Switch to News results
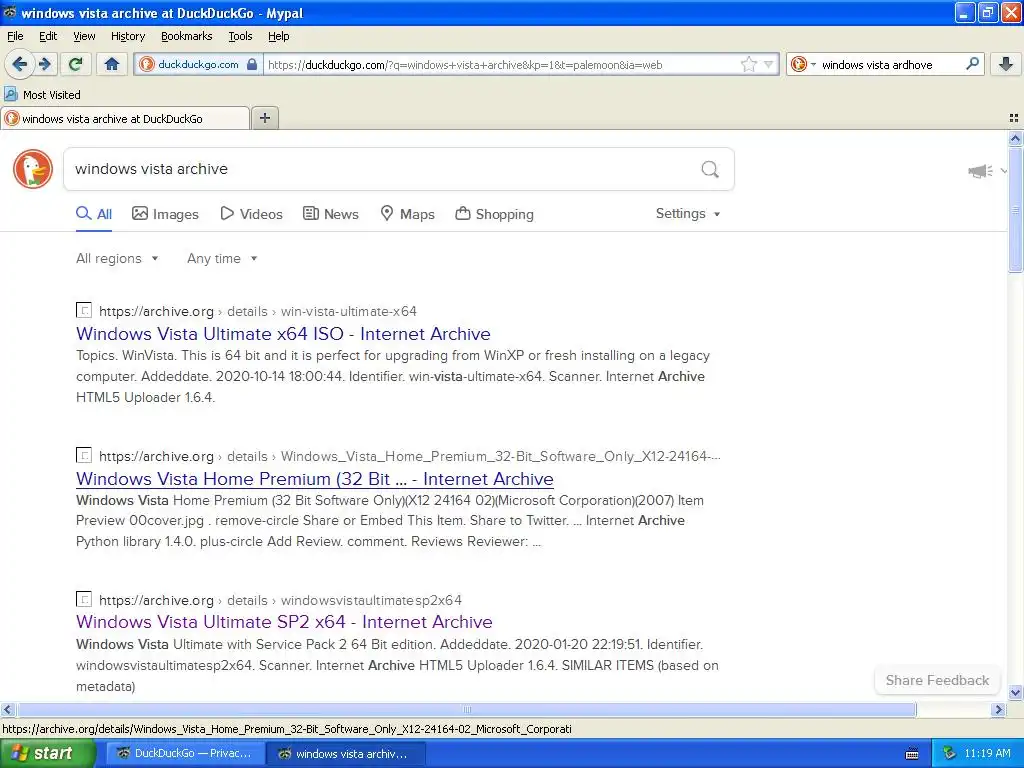 coord(330,214)
